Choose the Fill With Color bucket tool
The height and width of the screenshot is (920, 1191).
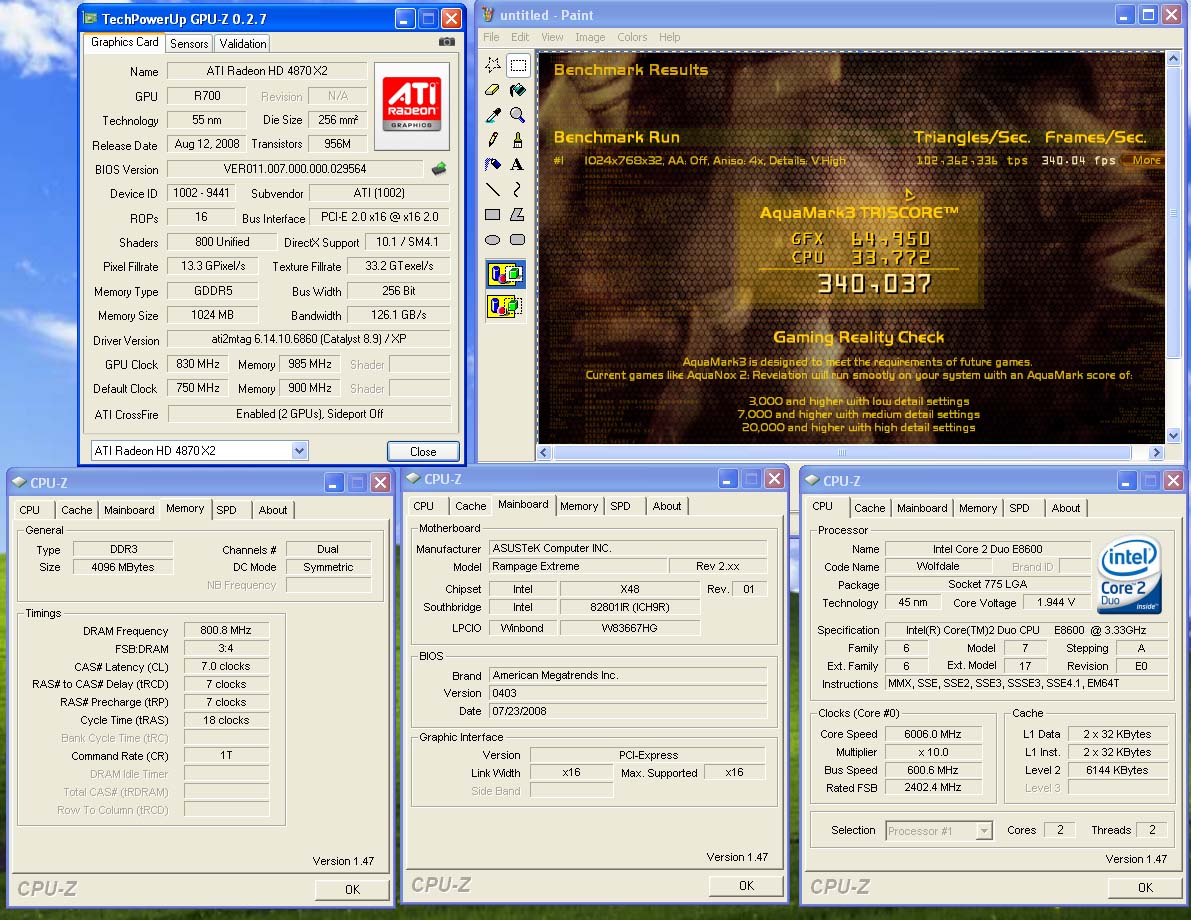(x=518, y=90)
